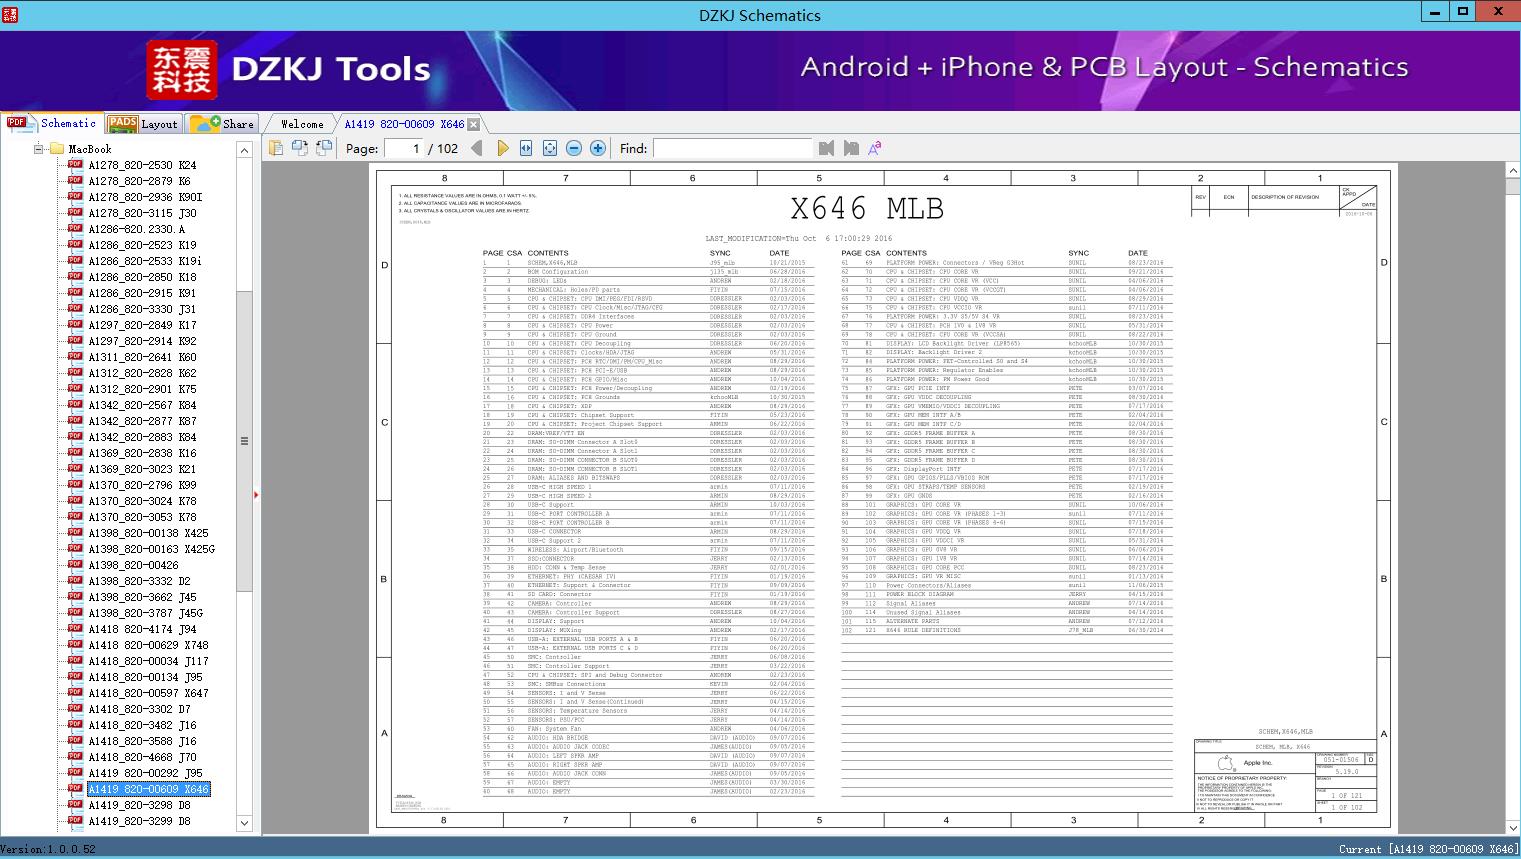
Task: Click the find next icon
Action: click(851, 148)
